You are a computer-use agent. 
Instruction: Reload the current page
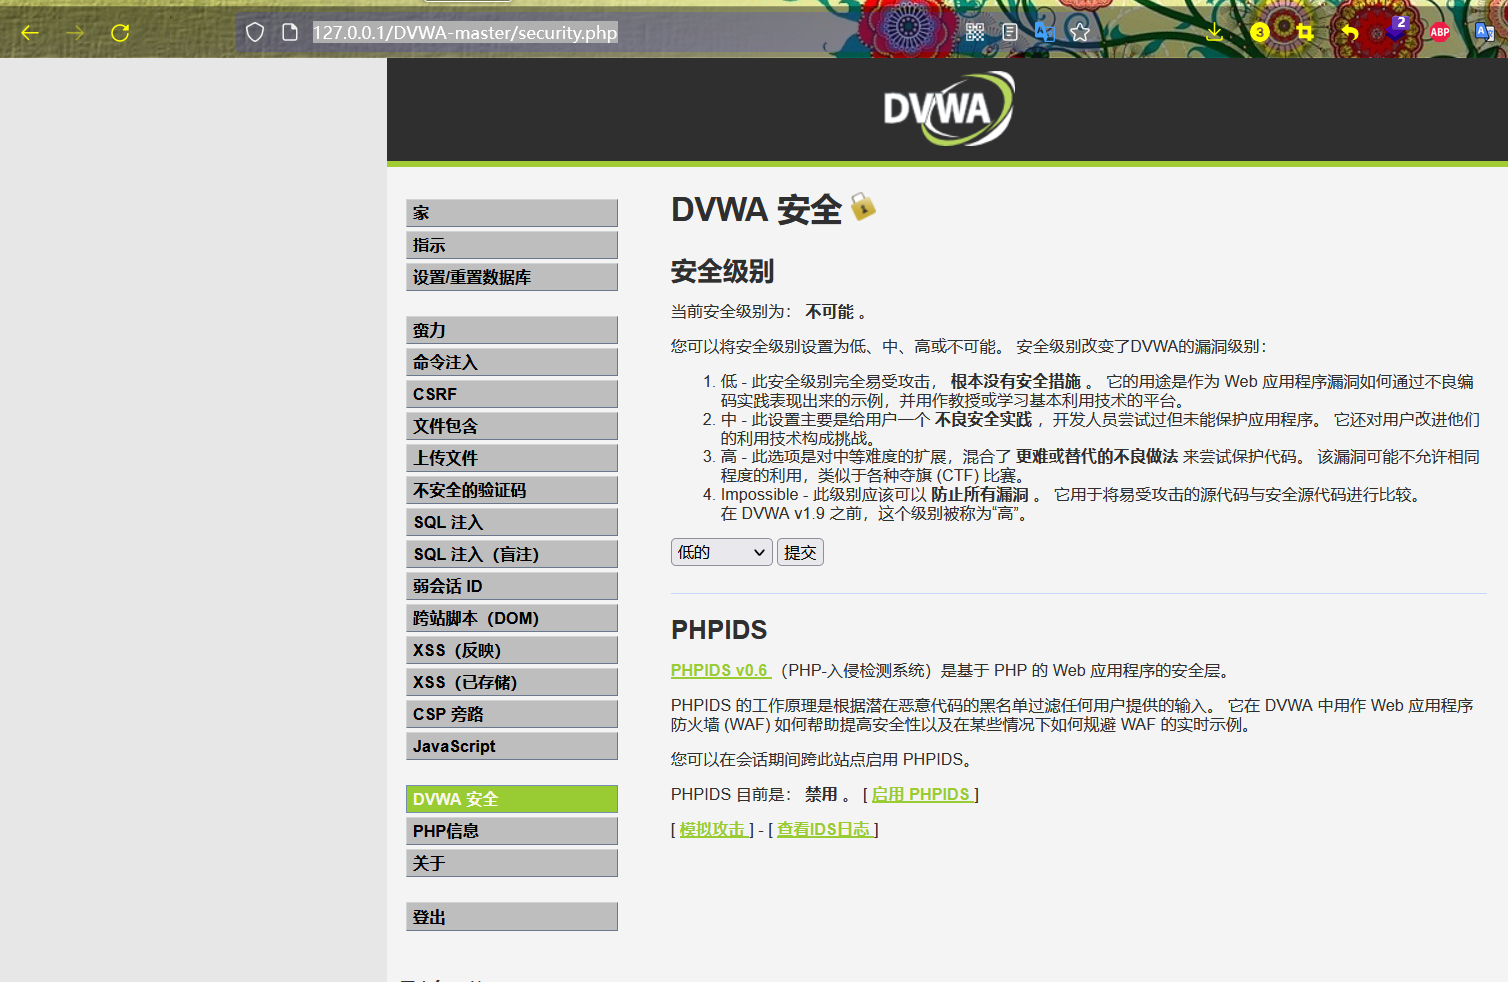(119, 31)
